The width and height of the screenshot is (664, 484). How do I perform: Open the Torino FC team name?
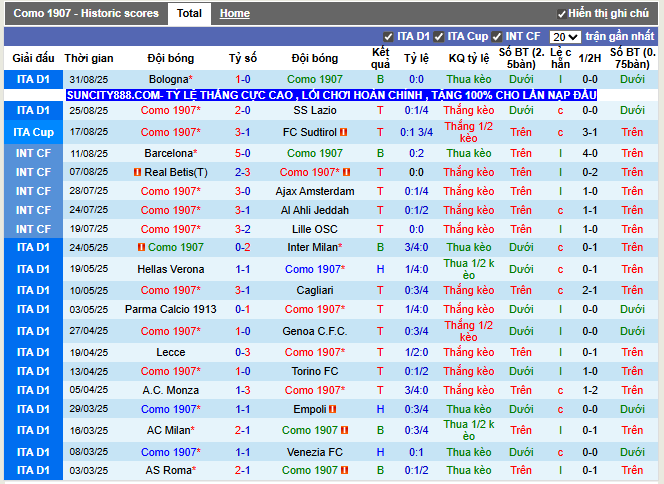click(315, 371)
